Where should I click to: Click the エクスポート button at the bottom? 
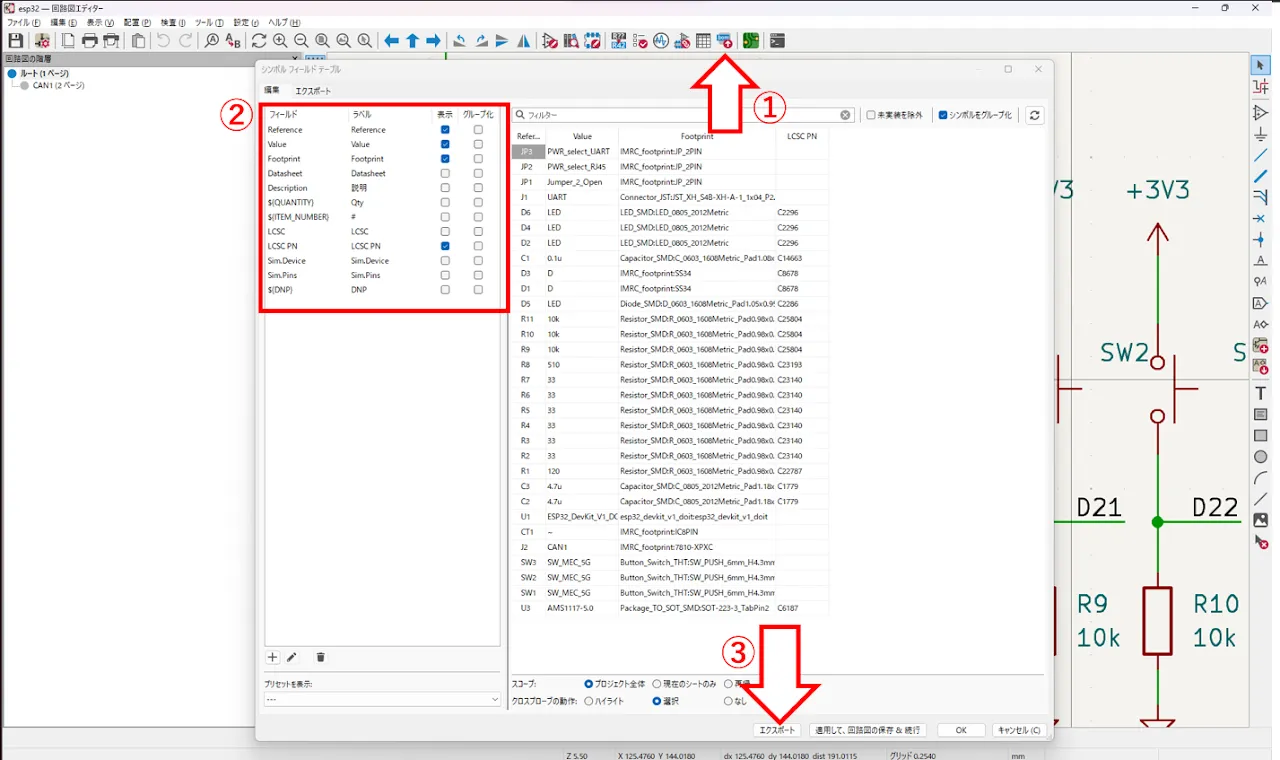[778, 730]
